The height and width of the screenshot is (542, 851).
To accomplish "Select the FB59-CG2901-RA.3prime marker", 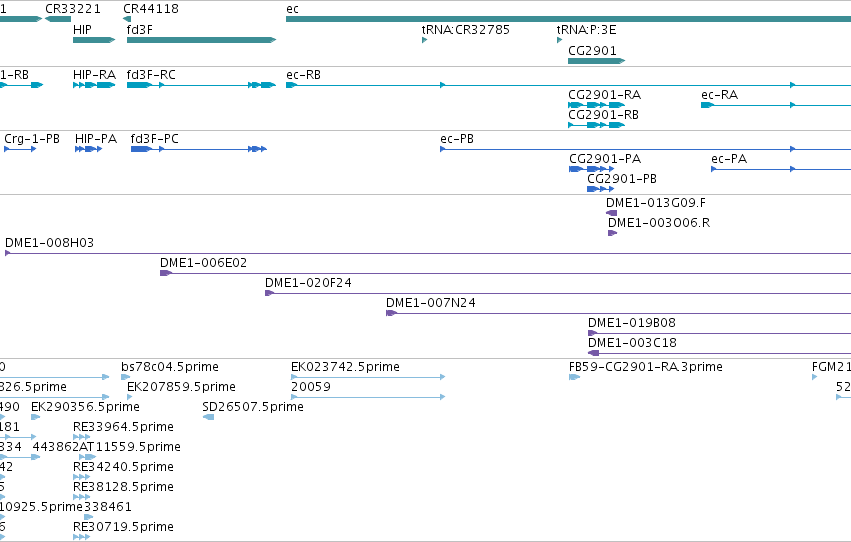I will tap(574, 377).
